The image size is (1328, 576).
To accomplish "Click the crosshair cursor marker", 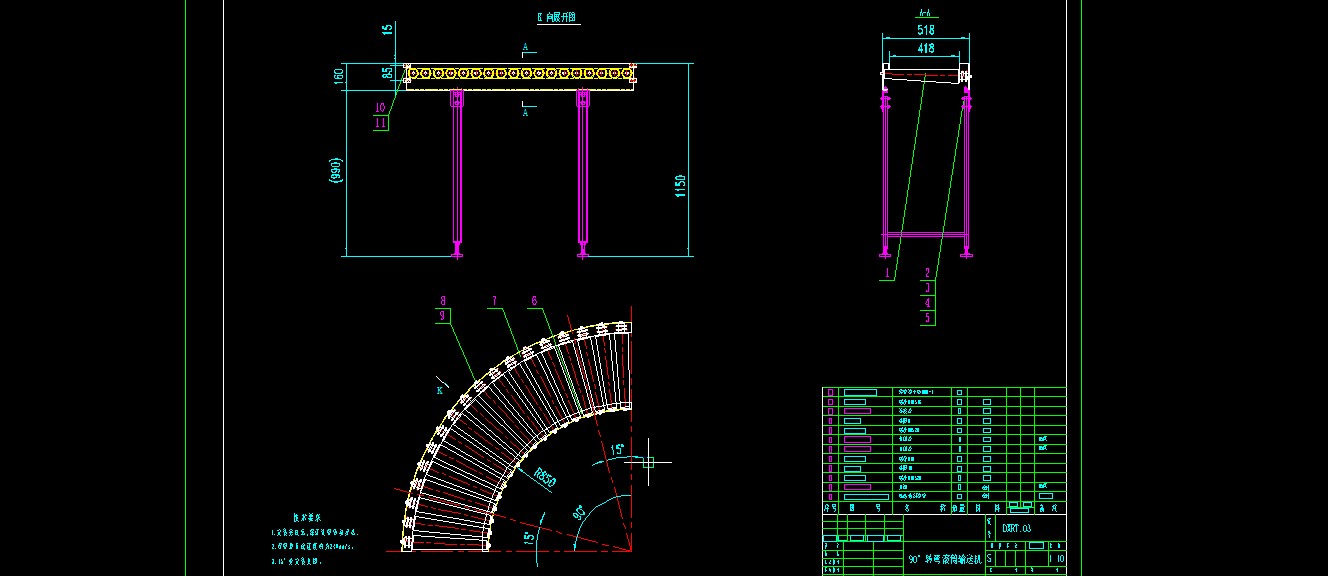I will (x=648, y=461).
